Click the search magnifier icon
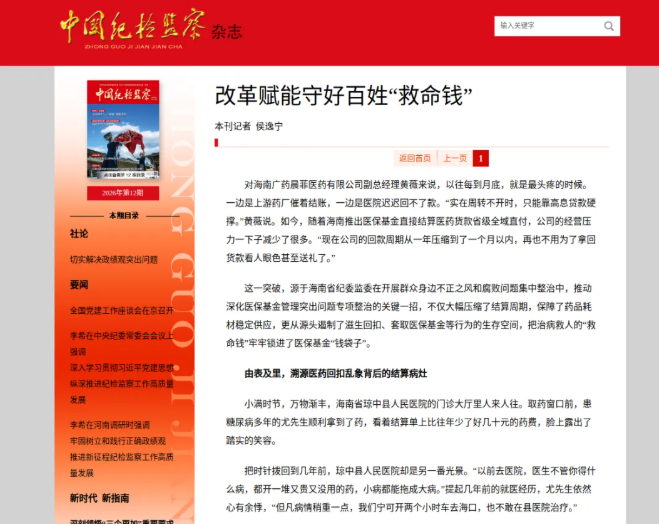Image resolution: width=659 pixels, height=524 pixels. (609, 26)
